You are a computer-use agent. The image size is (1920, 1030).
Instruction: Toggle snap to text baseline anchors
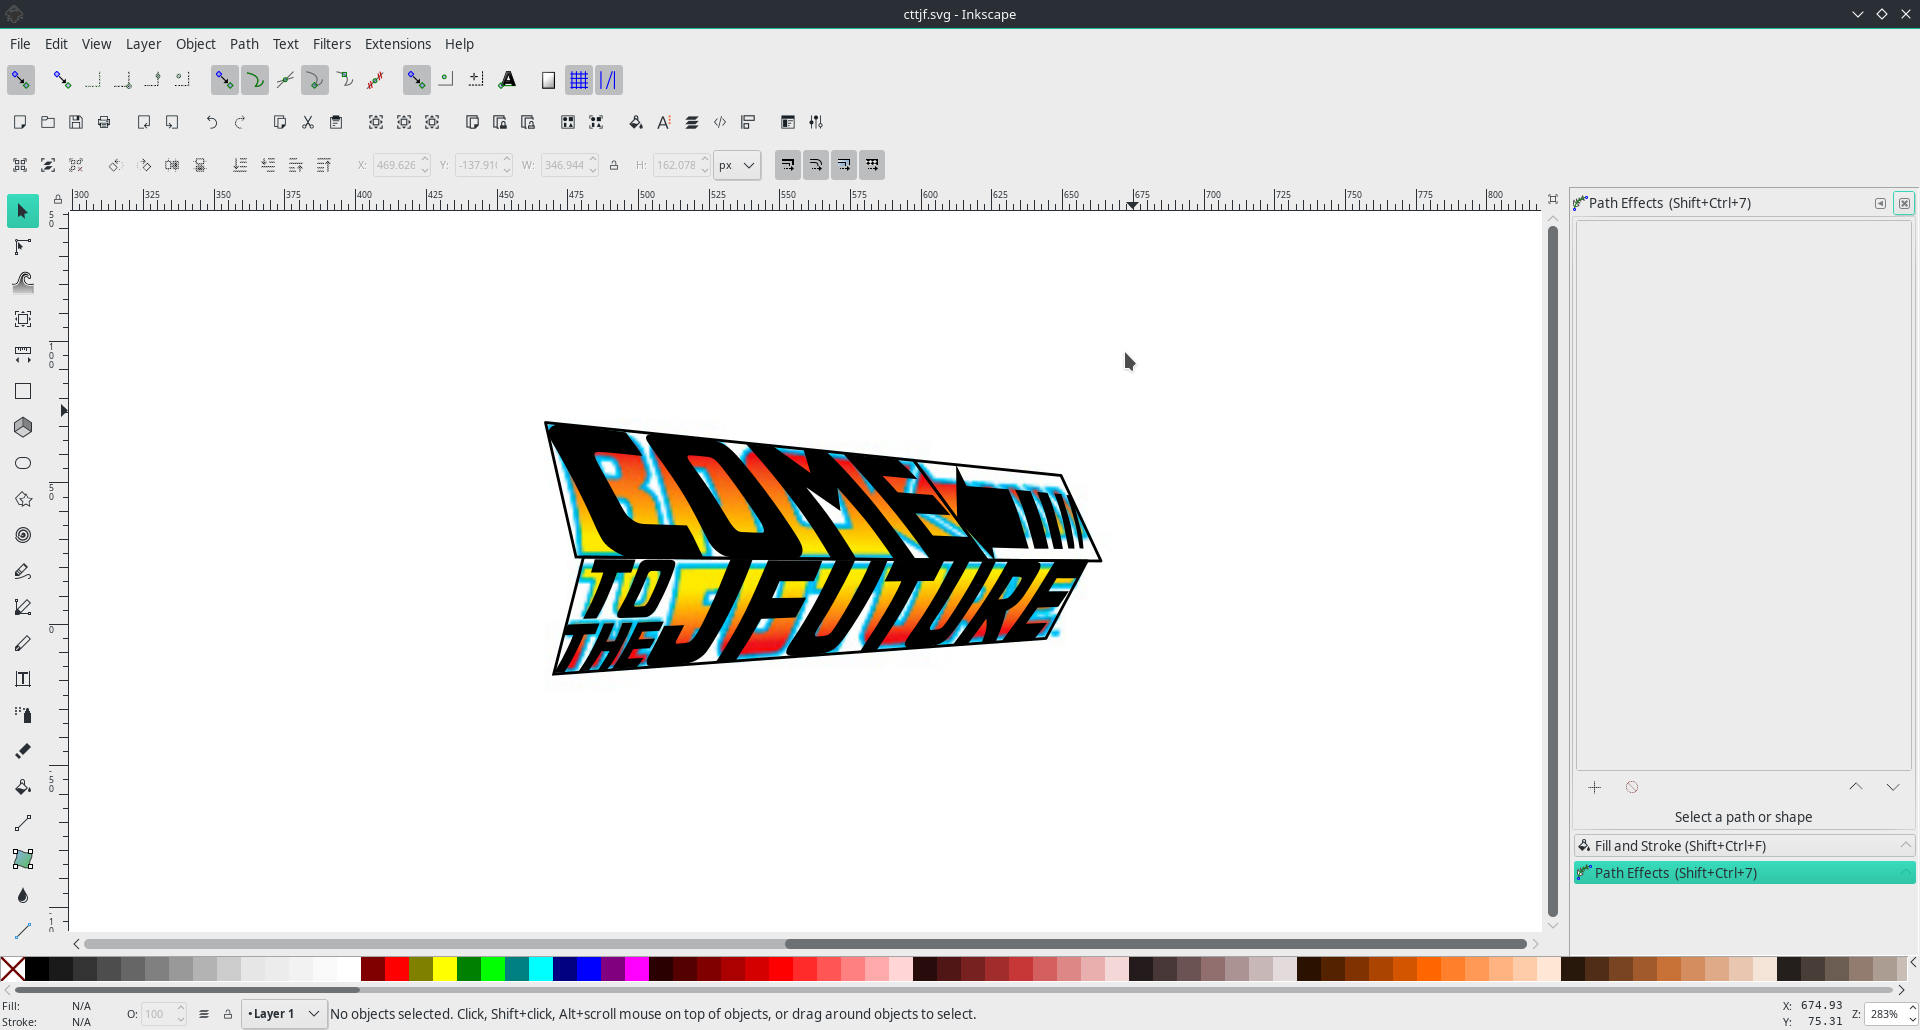[508, 80]
